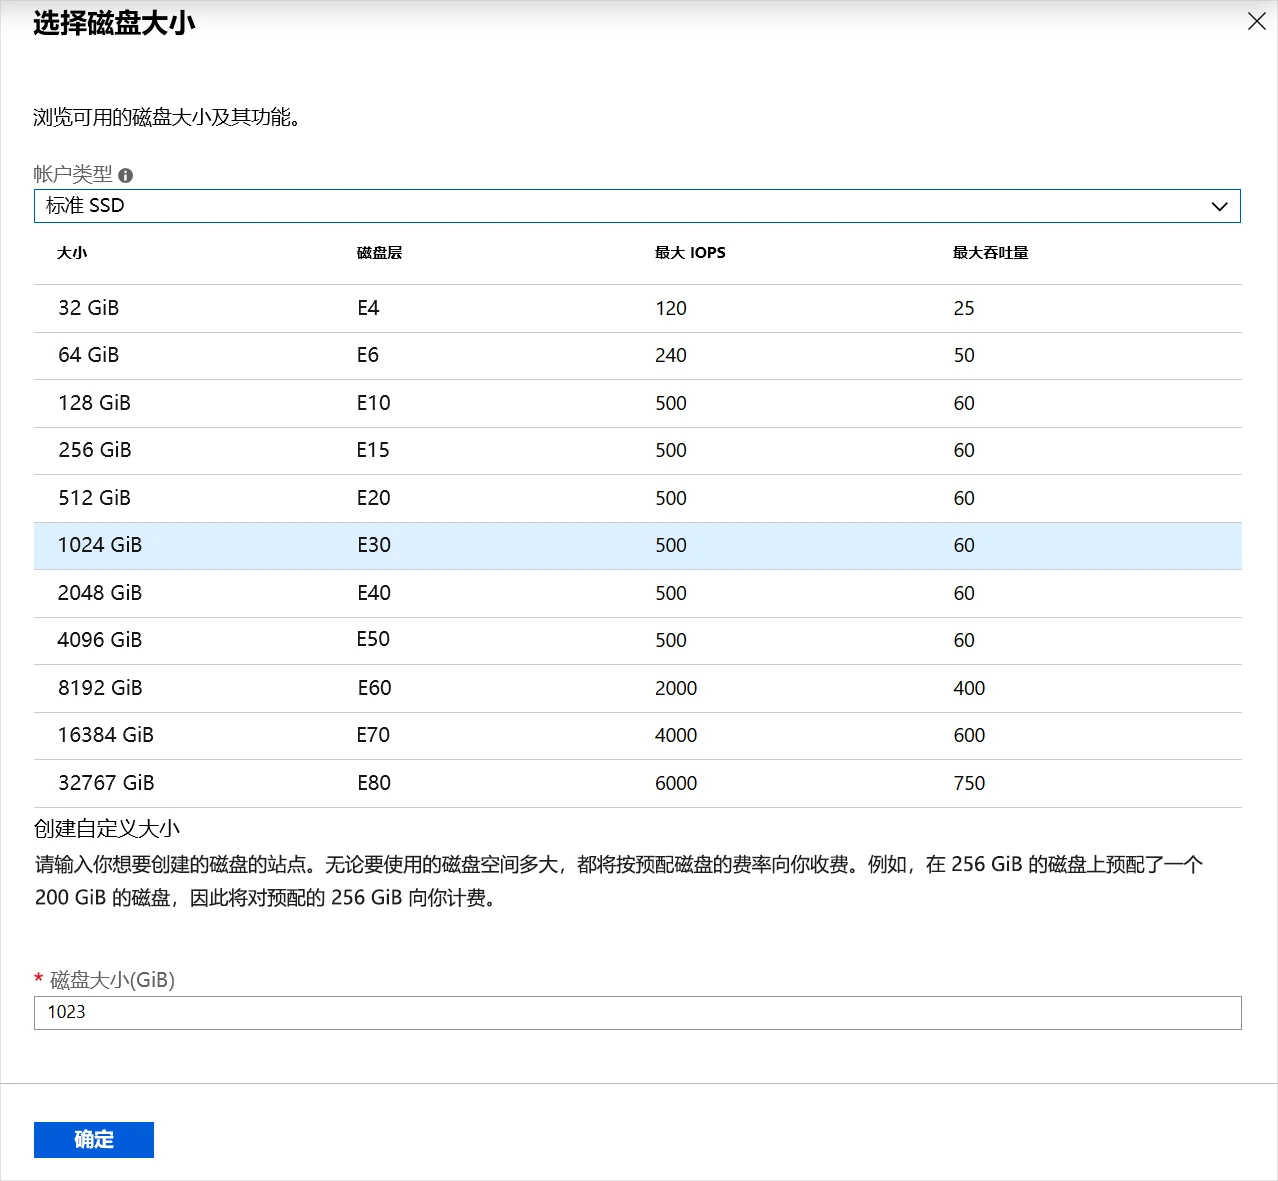Screen dimensions: 1278x1181
Task: Select the 256 GiB size row
Action: 637,451
